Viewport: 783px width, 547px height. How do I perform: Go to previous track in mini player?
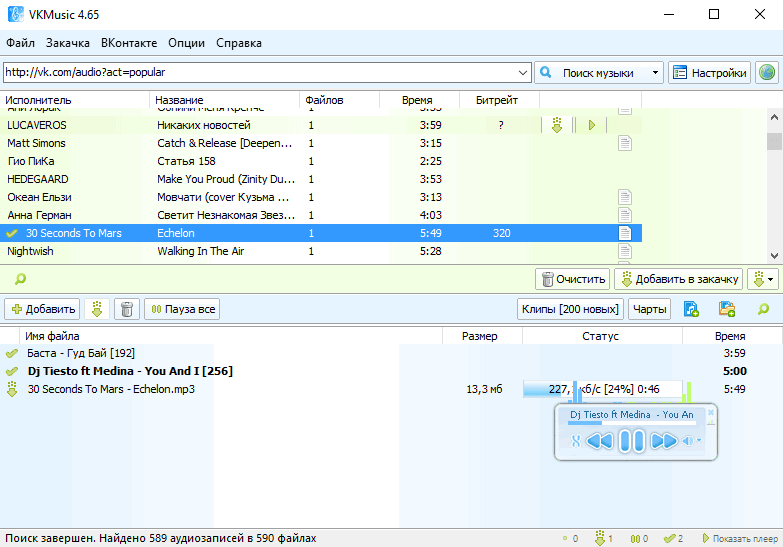click(600, 441)
